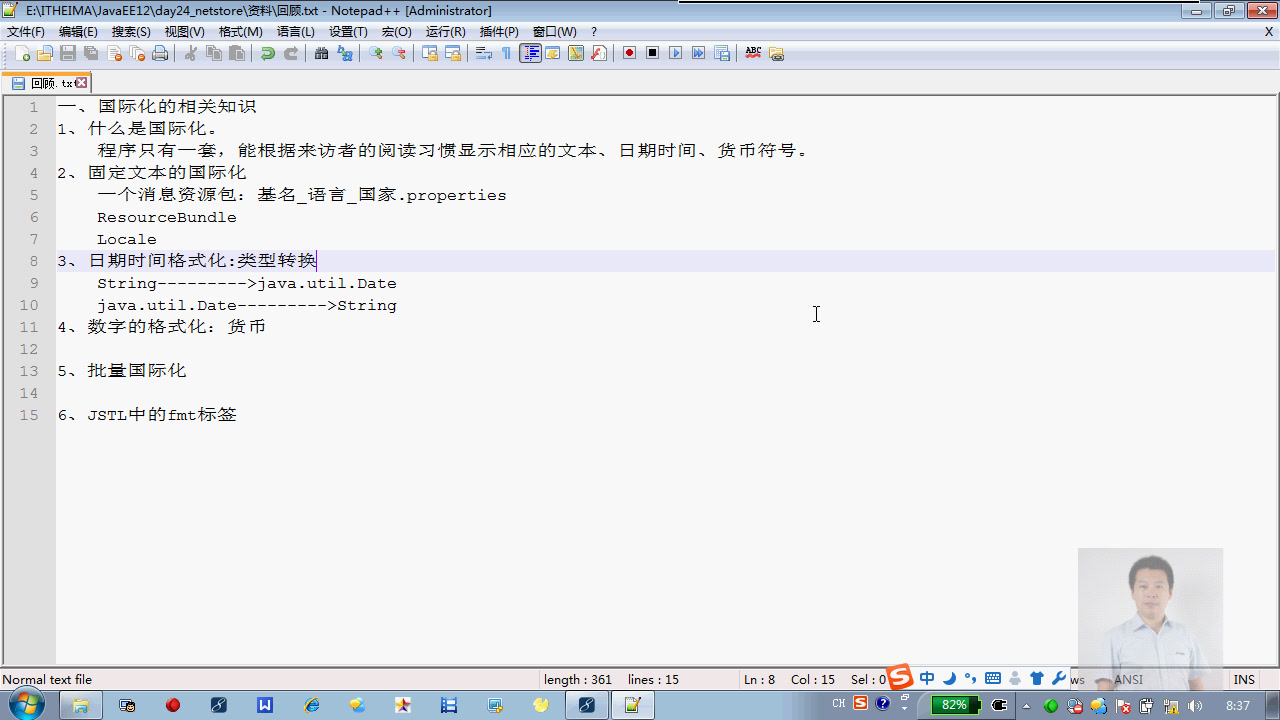Click the Save All toolbar icon

pyautogui.click(x=91, y=53)
